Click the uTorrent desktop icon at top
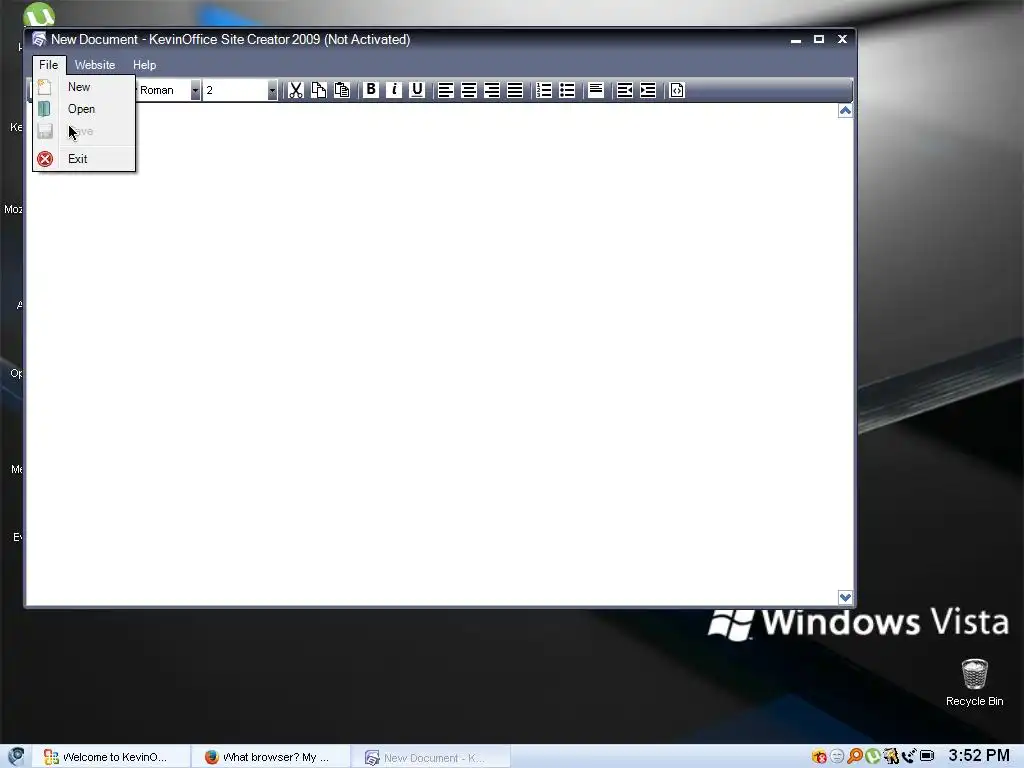The image size is (1024, 768). (x=39, y=14)
